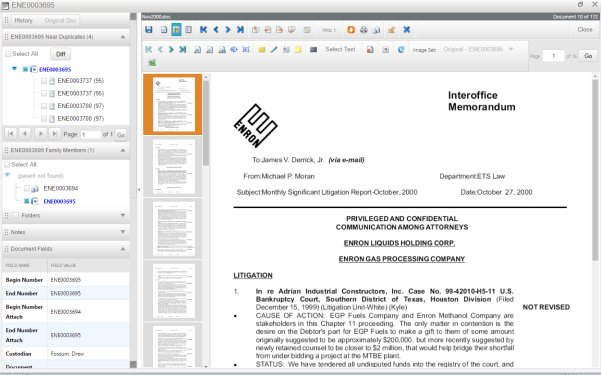Click Close in the top toolbar
Viewport: 601px width, 375px height.
point(585,30)
